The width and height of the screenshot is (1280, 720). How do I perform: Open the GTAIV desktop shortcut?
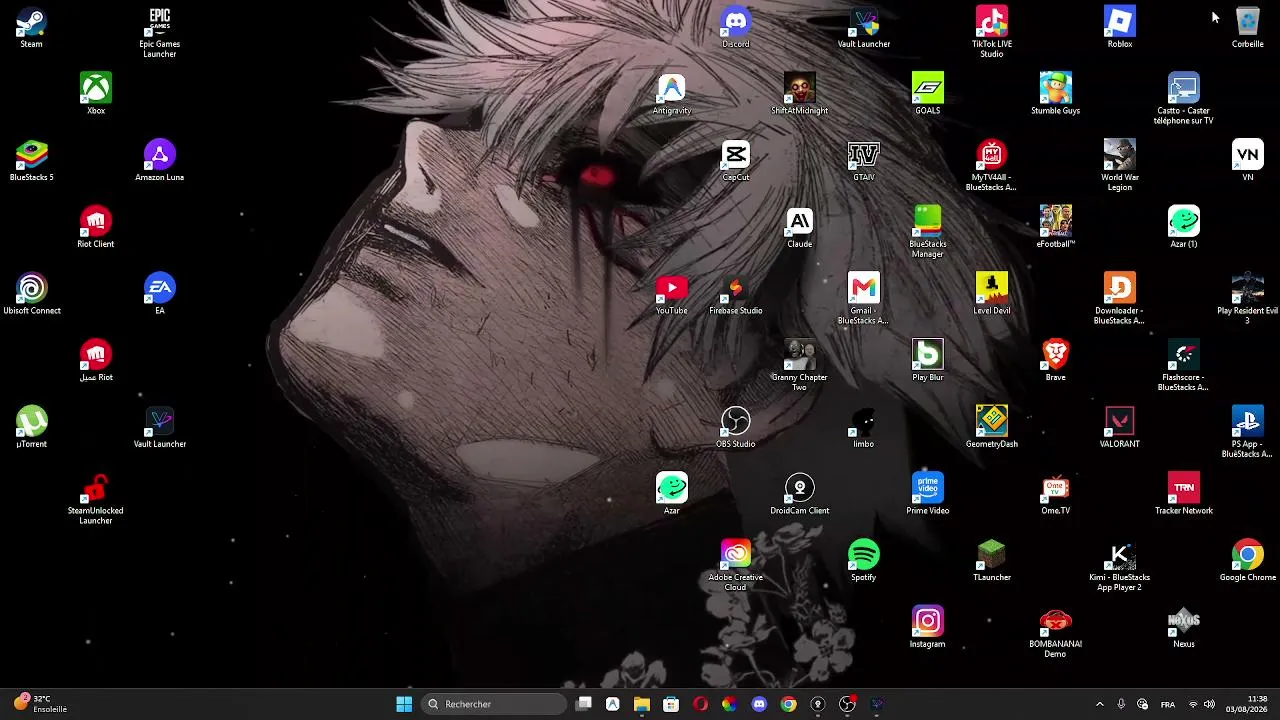tap(864, 161)
